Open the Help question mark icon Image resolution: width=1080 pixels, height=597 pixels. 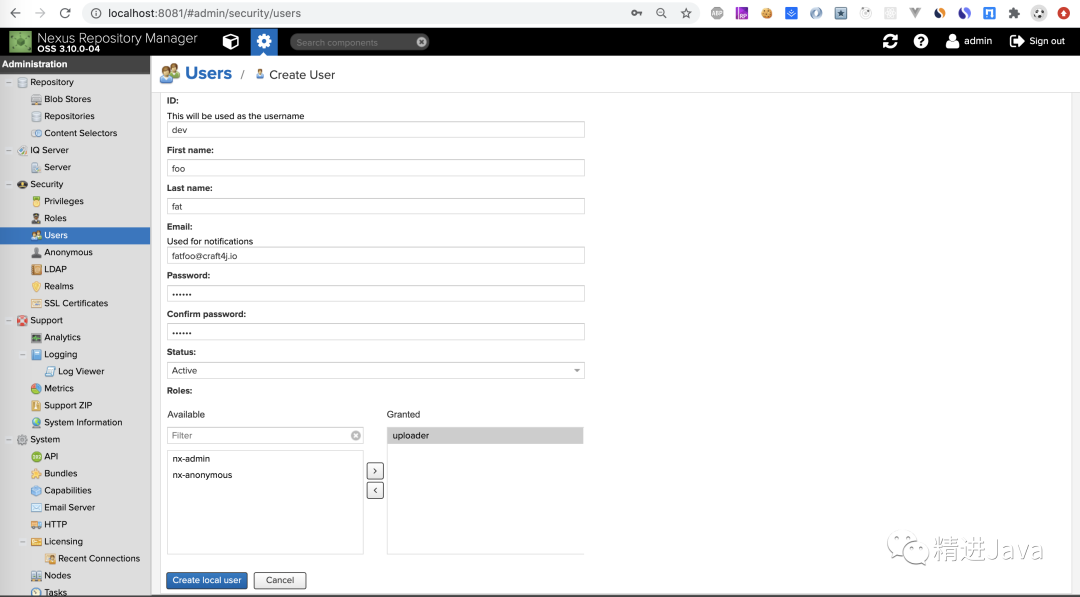(x=921, y=41)
